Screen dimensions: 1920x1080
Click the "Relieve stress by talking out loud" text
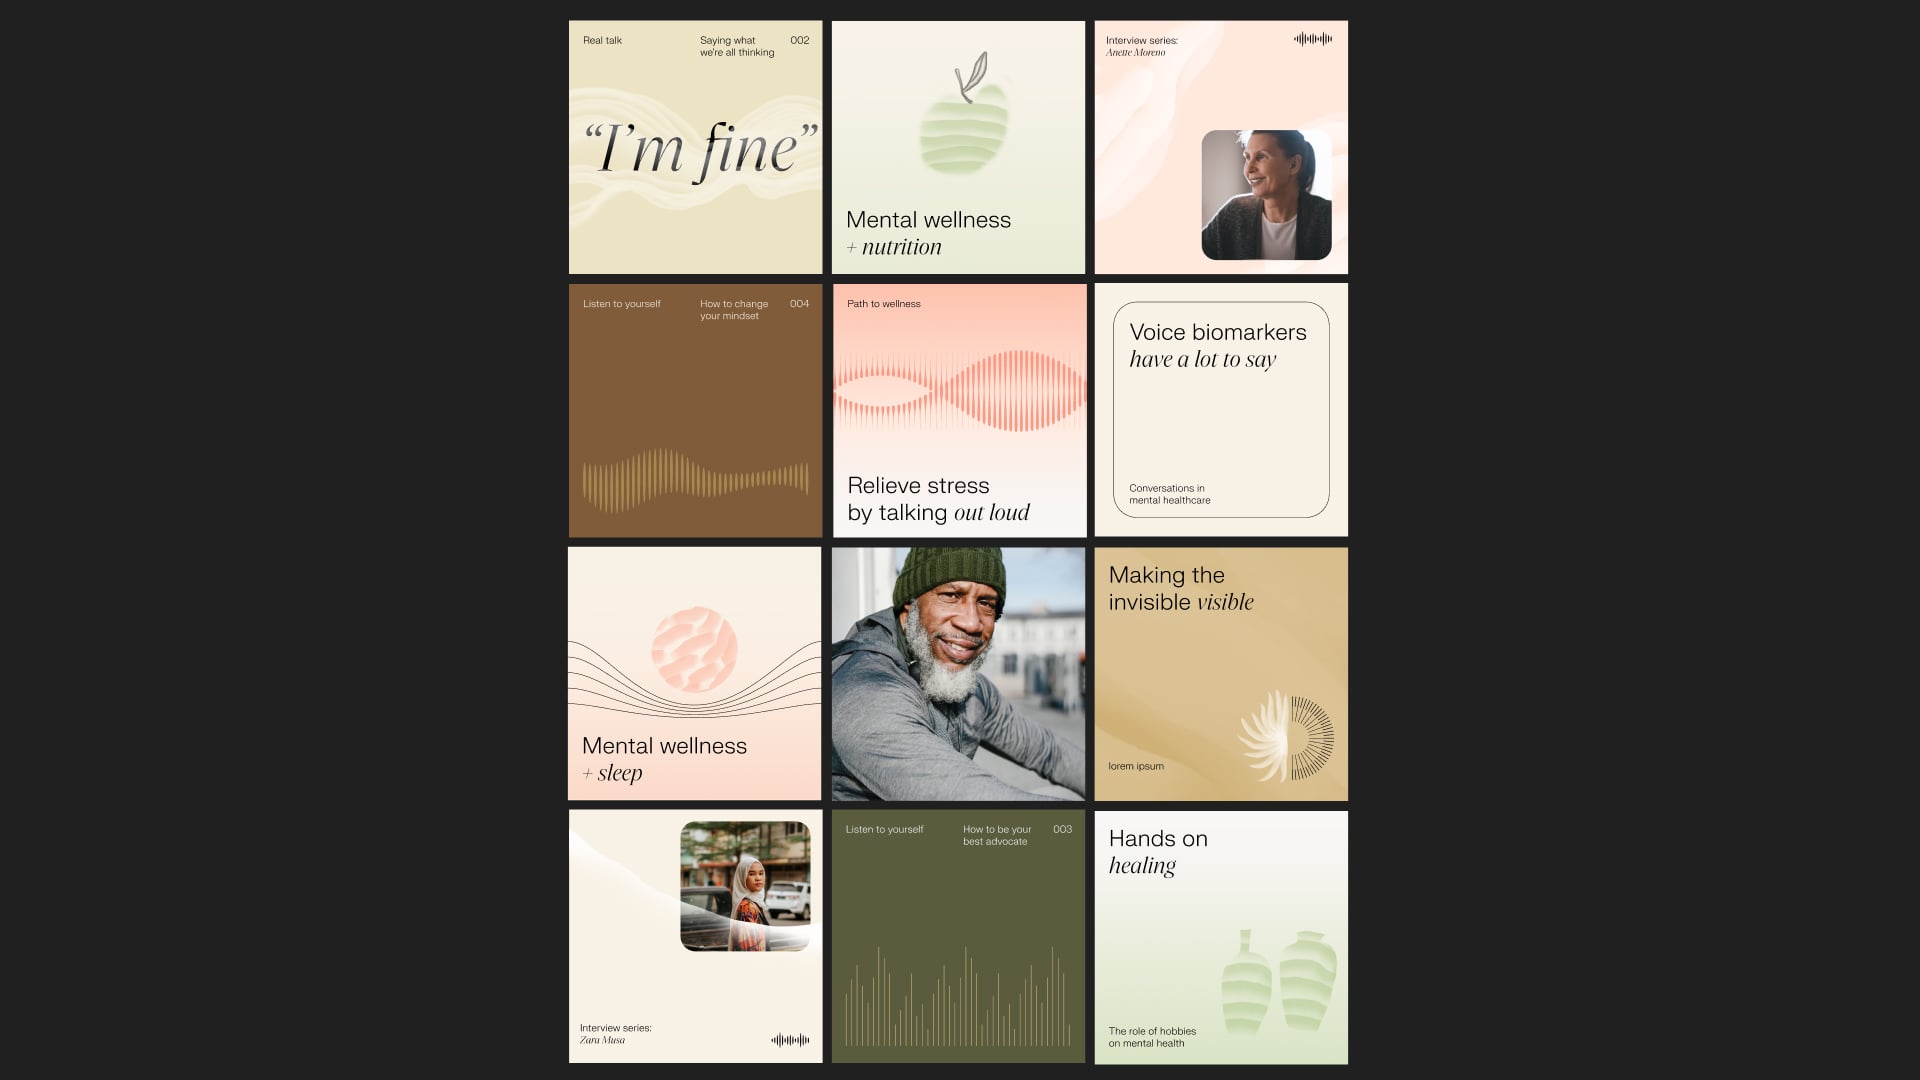tap(938, 499)
